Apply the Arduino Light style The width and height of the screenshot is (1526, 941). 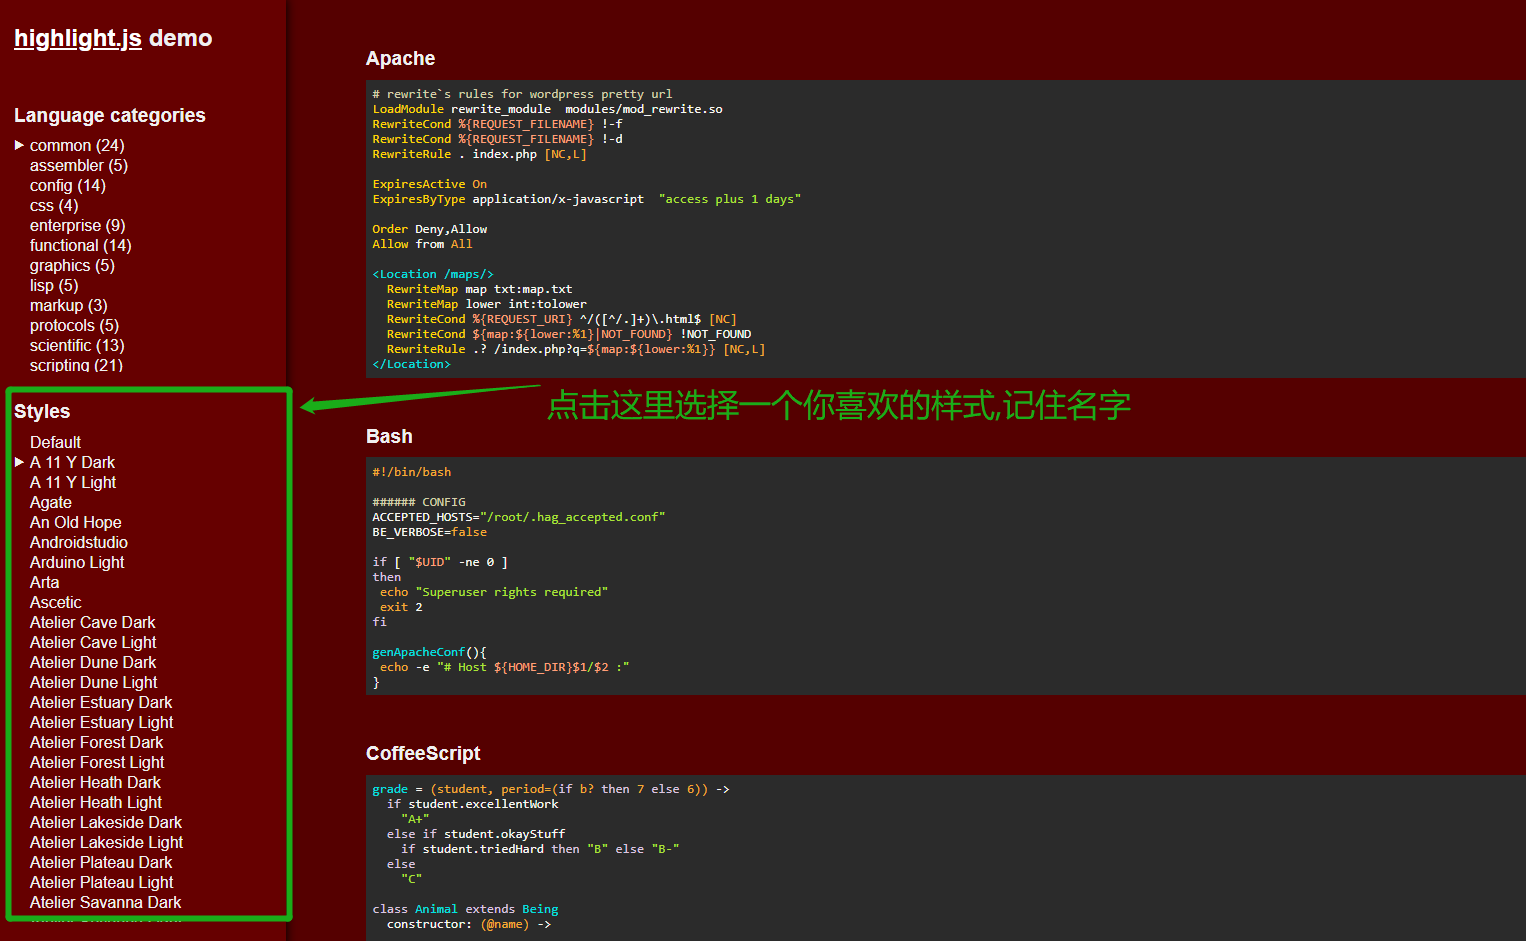tap(77, 562)
